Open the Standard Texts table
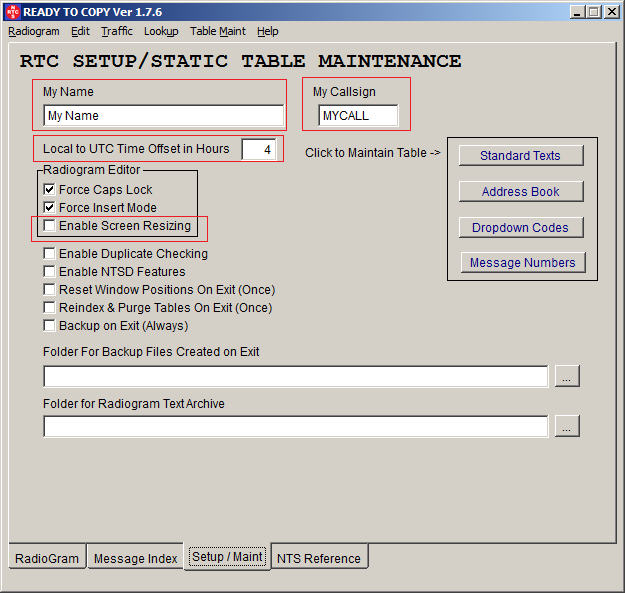The image size is (625, 593). [521, 155]
